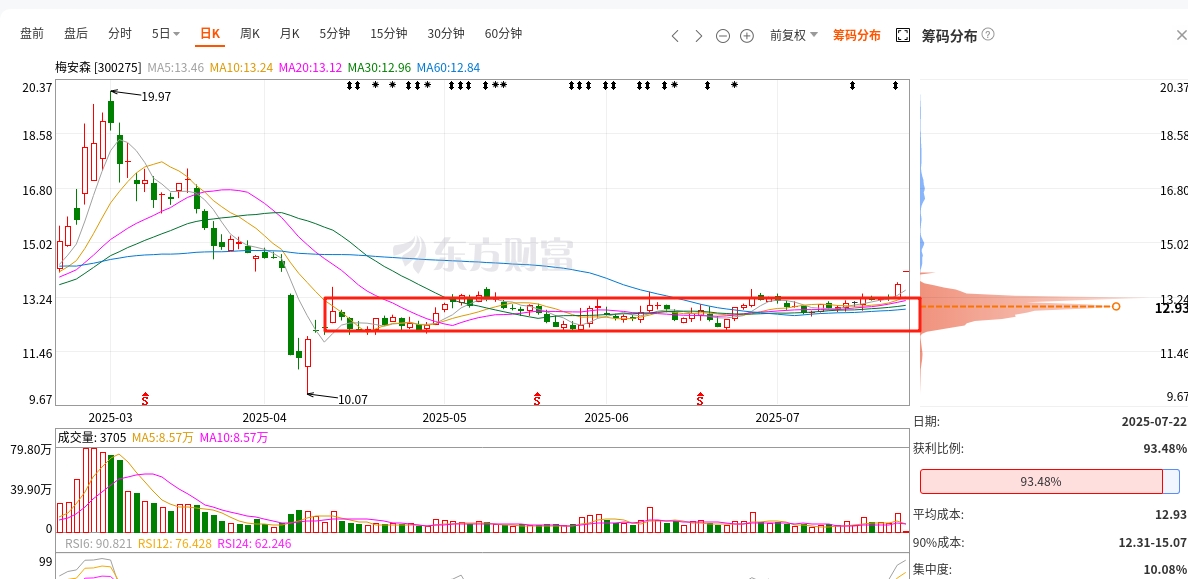Click the MA30:12.96 indicator label

tap(380, 67)
